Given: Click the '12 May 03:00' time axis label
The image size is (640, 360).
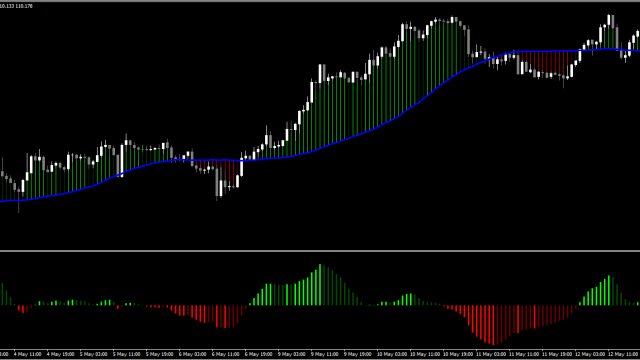Looking at the screenshot, I should 590,354.
